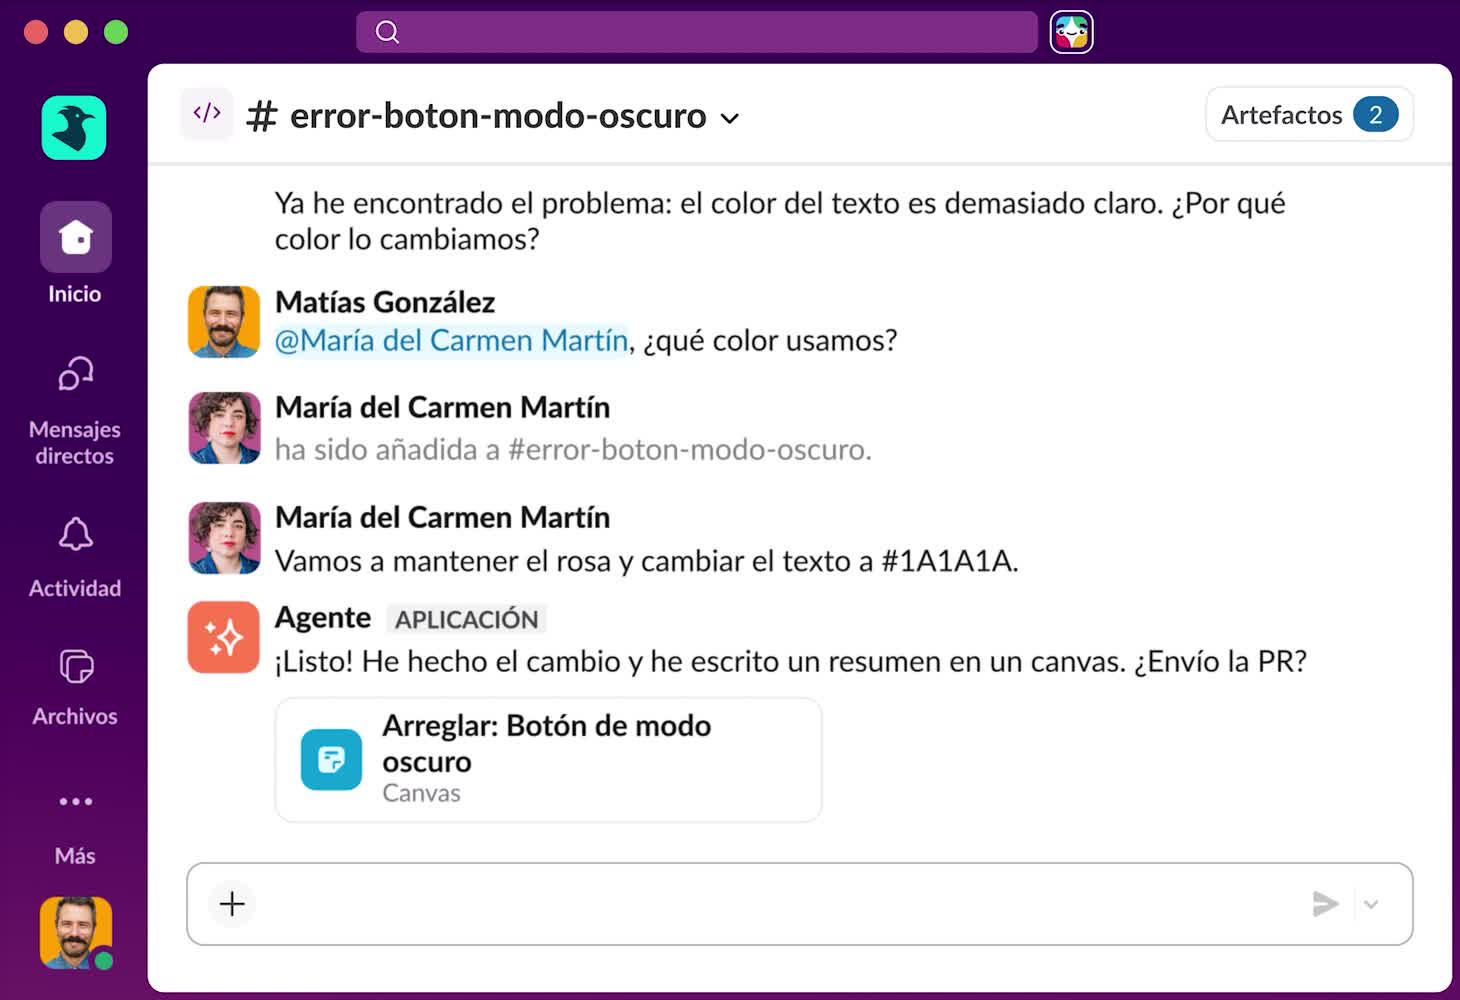Send message with arrow icon
The height and width of the screenshot is (1000, 1460).
pyautogui.click(x=1325, y=904)
